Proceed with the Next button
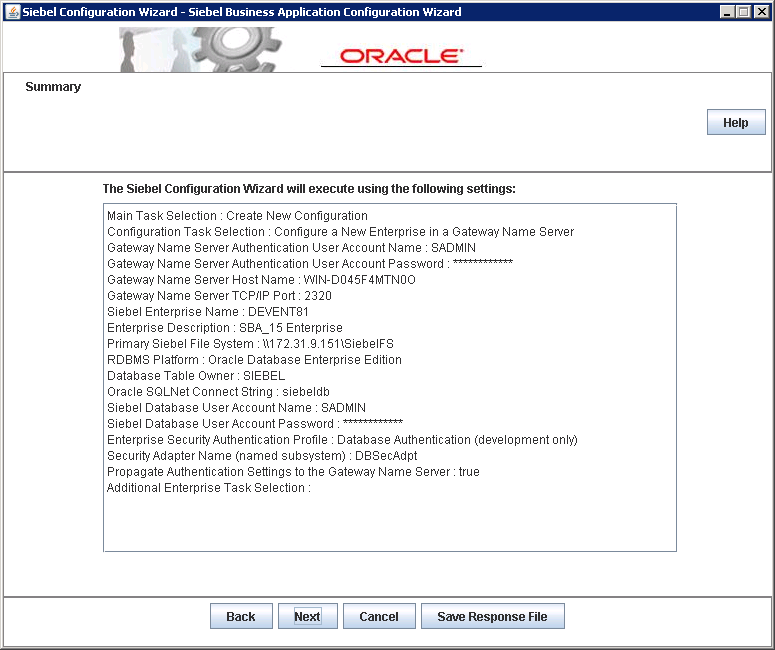Screen dimensions: 775x650 point(307,616)
